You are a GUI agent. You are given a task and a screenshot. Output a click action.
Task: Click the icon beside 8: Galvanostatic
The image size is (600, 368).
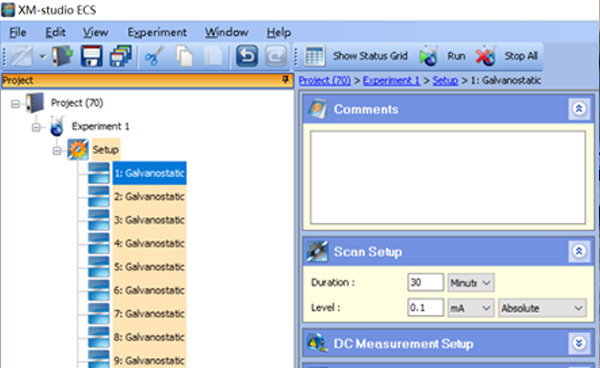pos(99,337)
